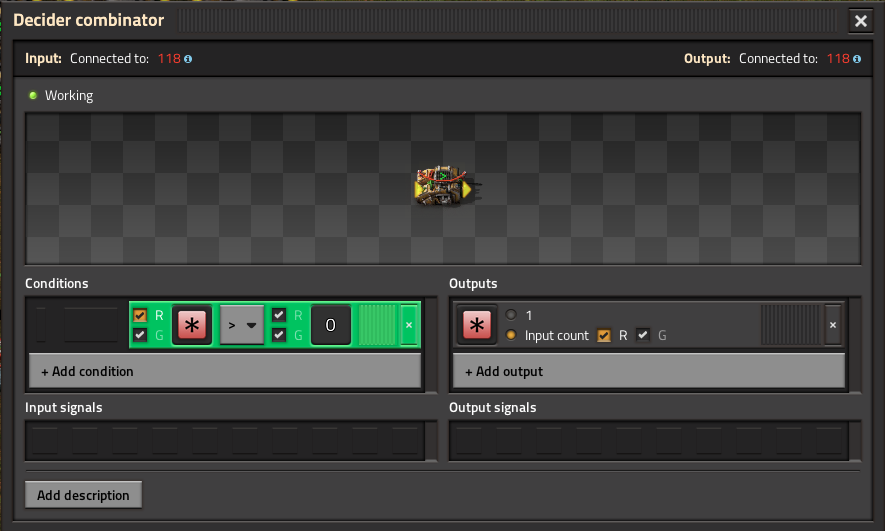The image size is (885, 531).
Task: Click + Add output
Action: 649,371
